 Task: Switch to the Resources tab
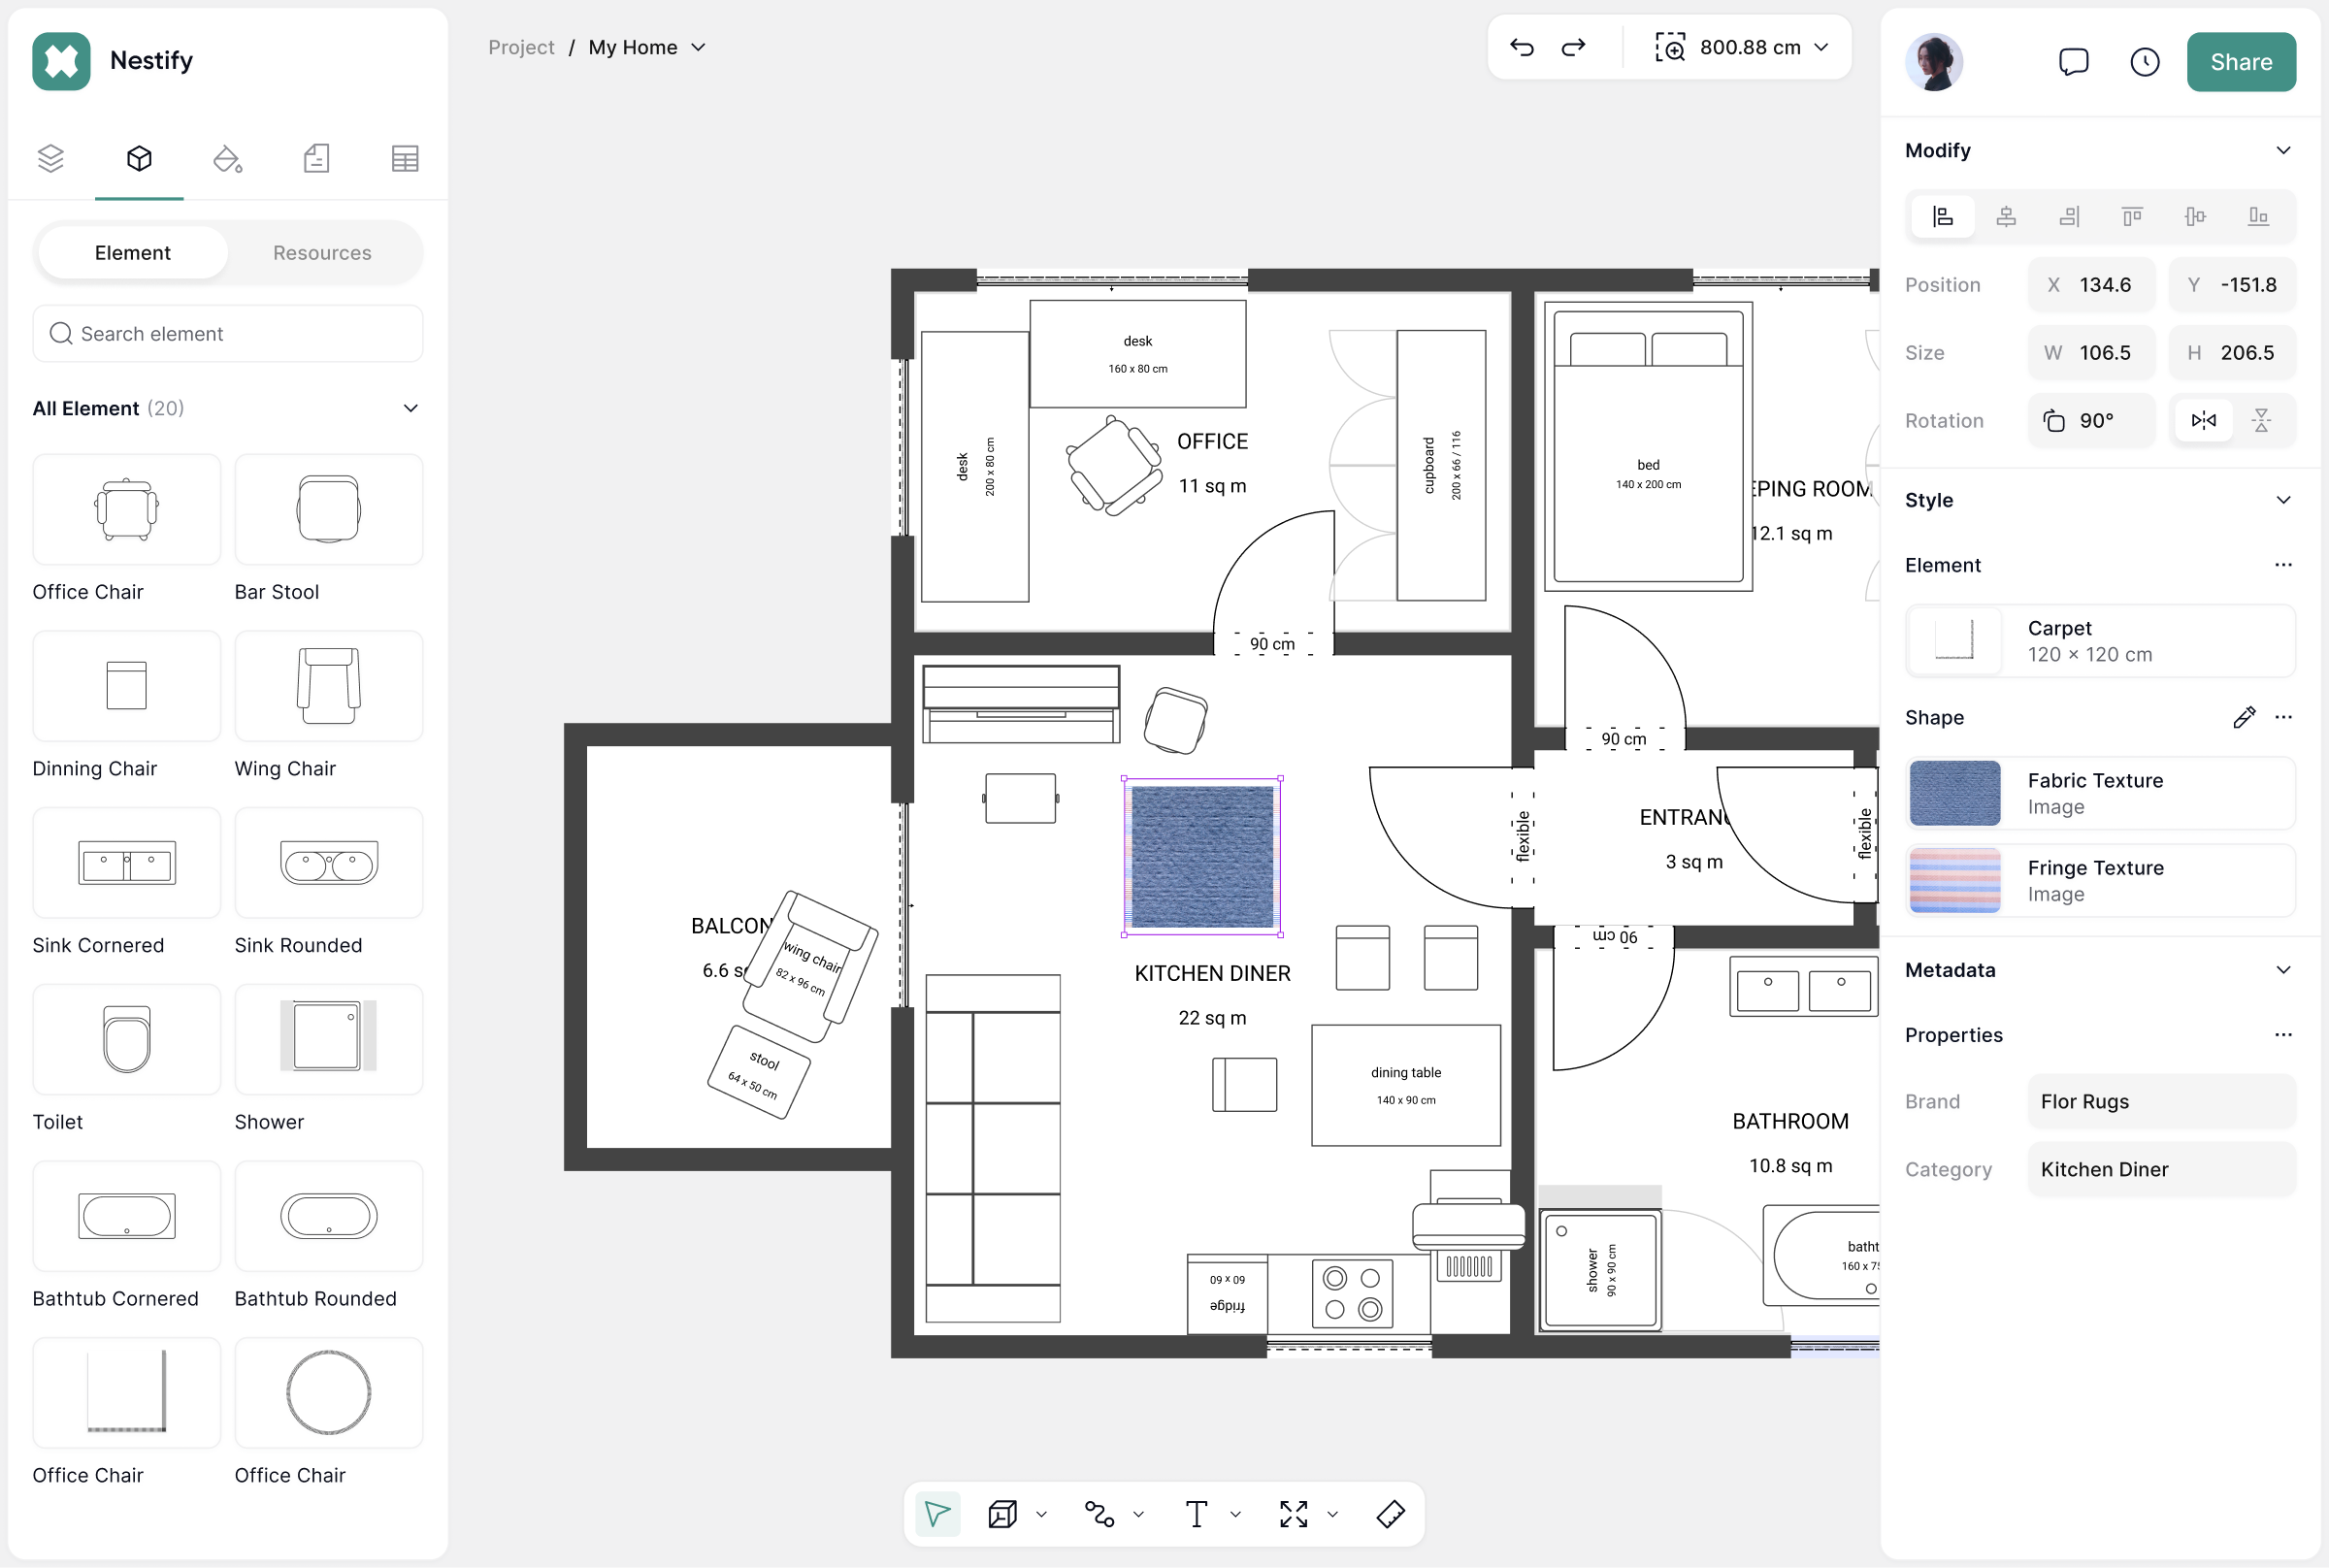(x=322, y=253)
